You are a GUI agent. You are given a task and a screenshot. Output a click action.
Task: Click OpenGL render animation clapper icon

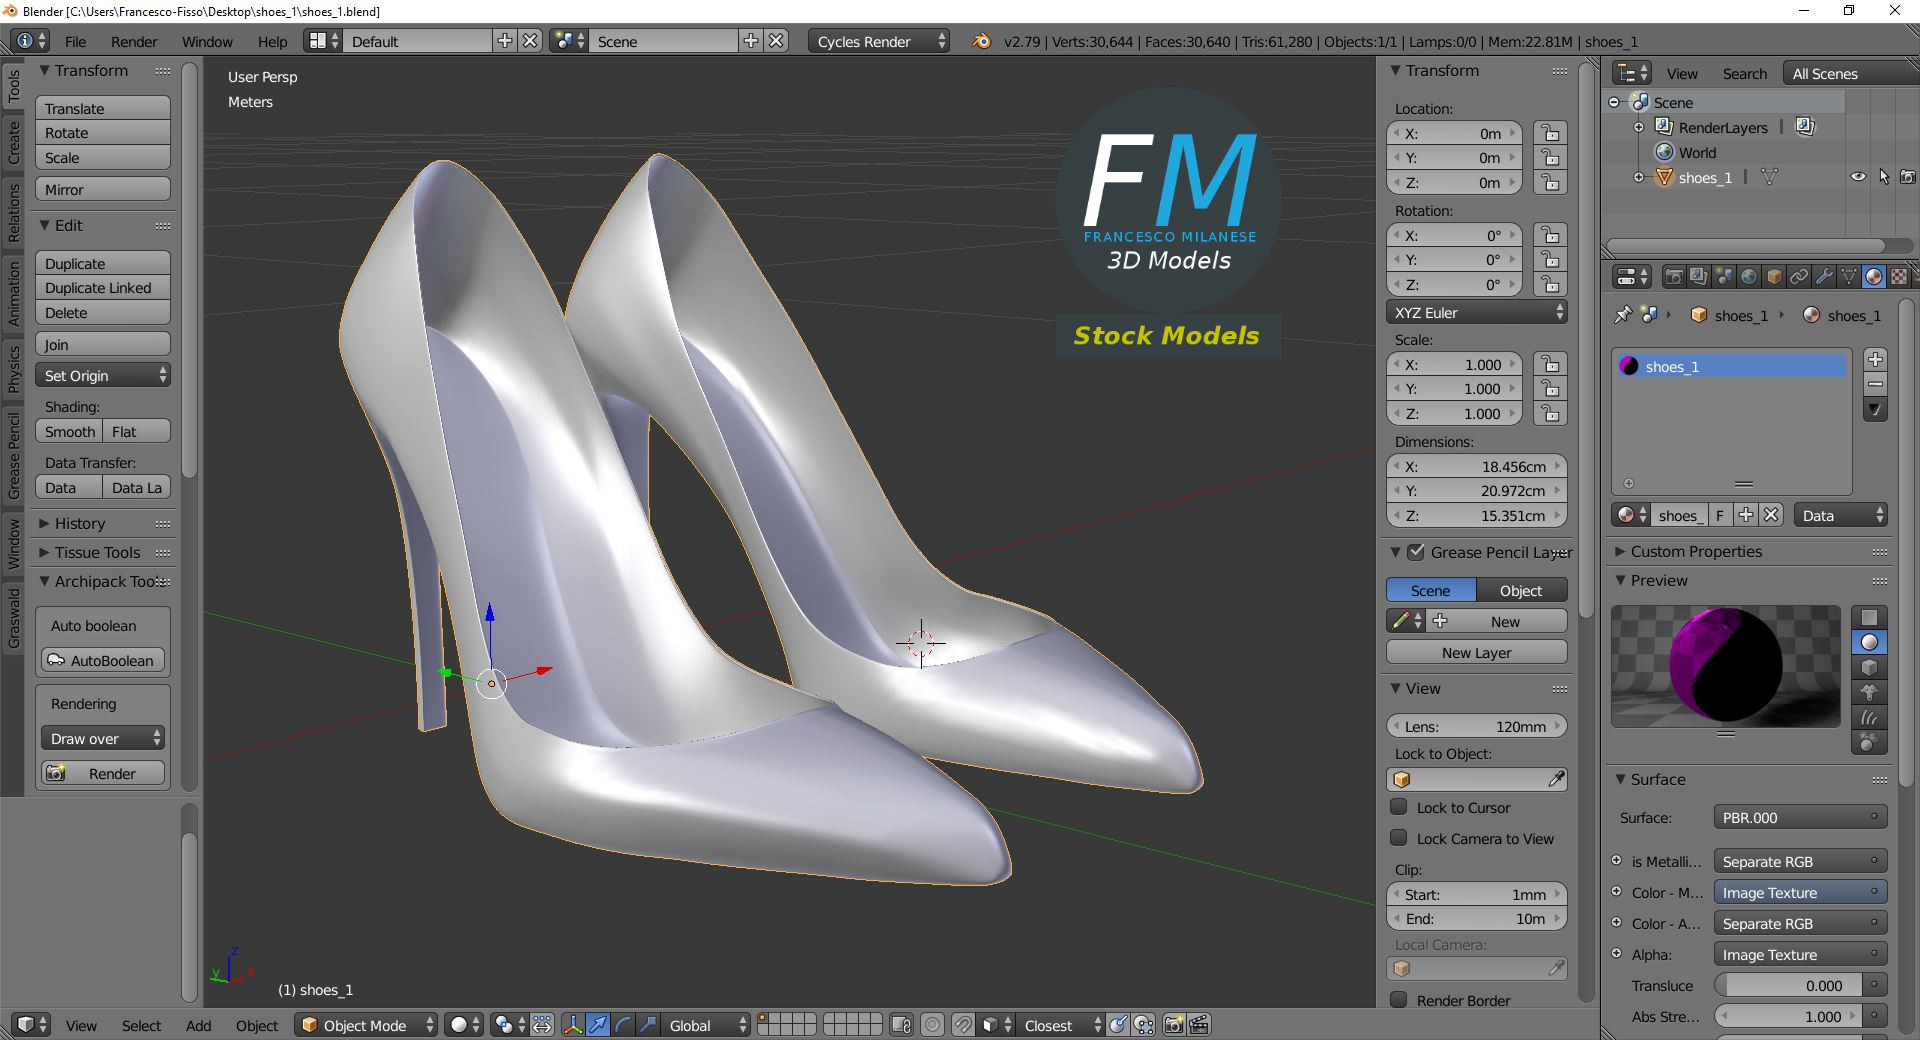click(x=1199, y=1025)
